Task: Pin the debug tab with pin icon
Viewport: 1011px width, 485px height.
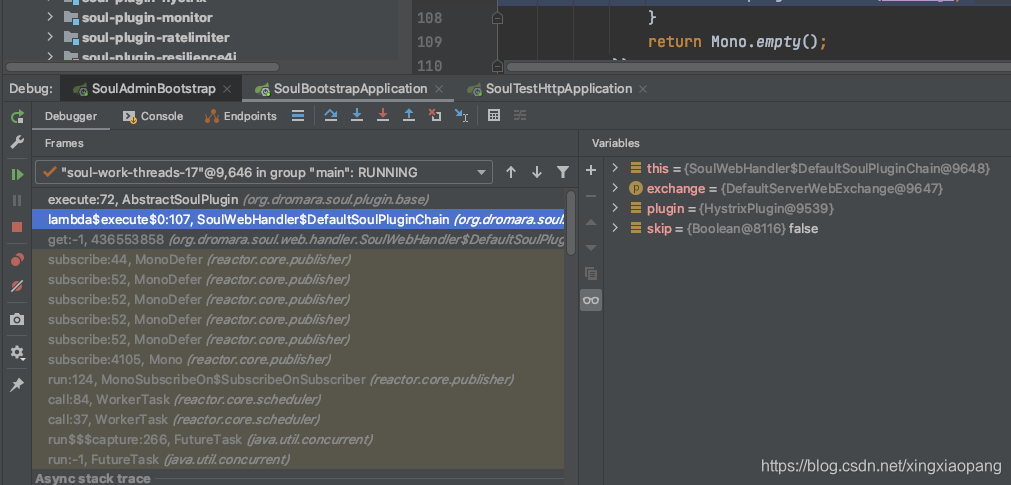Action: 17,385
